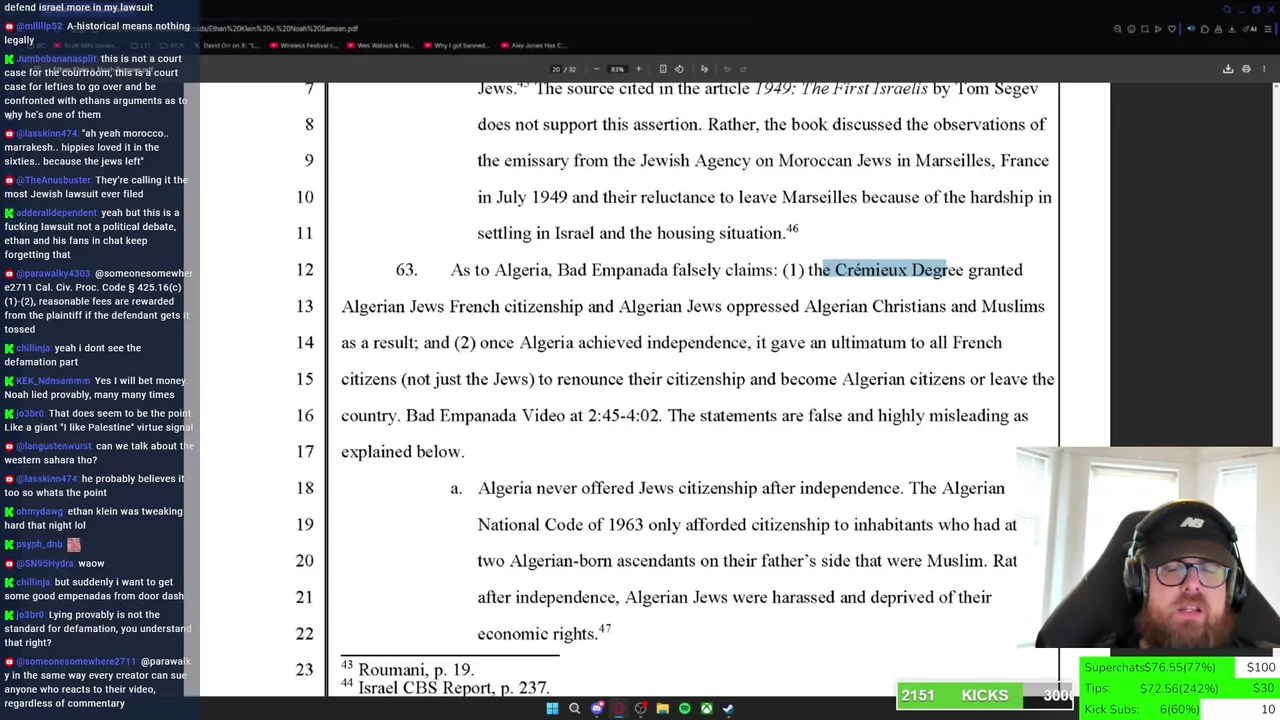
Task: Click the Windows taskbar search icon
Action: coord(574,709)
